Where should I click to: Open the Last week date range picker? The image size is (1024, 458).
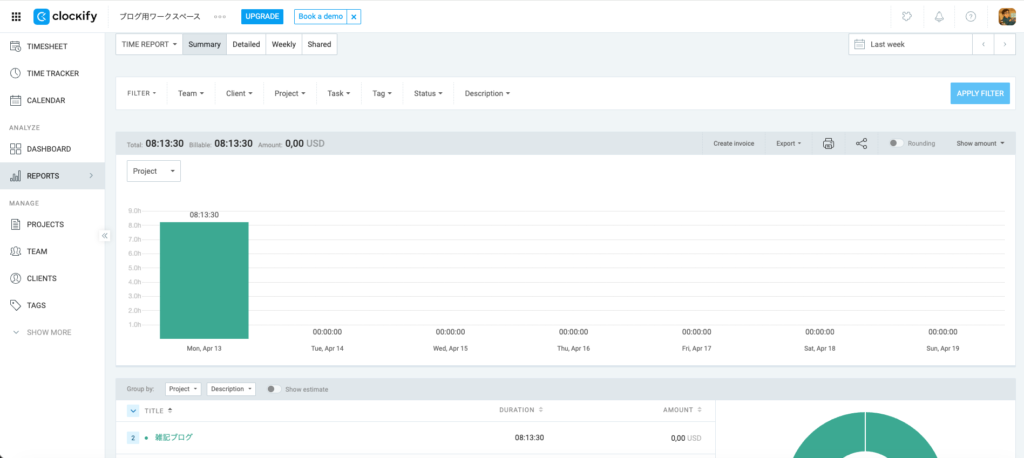pyautogui.click(x=910, y=44)
